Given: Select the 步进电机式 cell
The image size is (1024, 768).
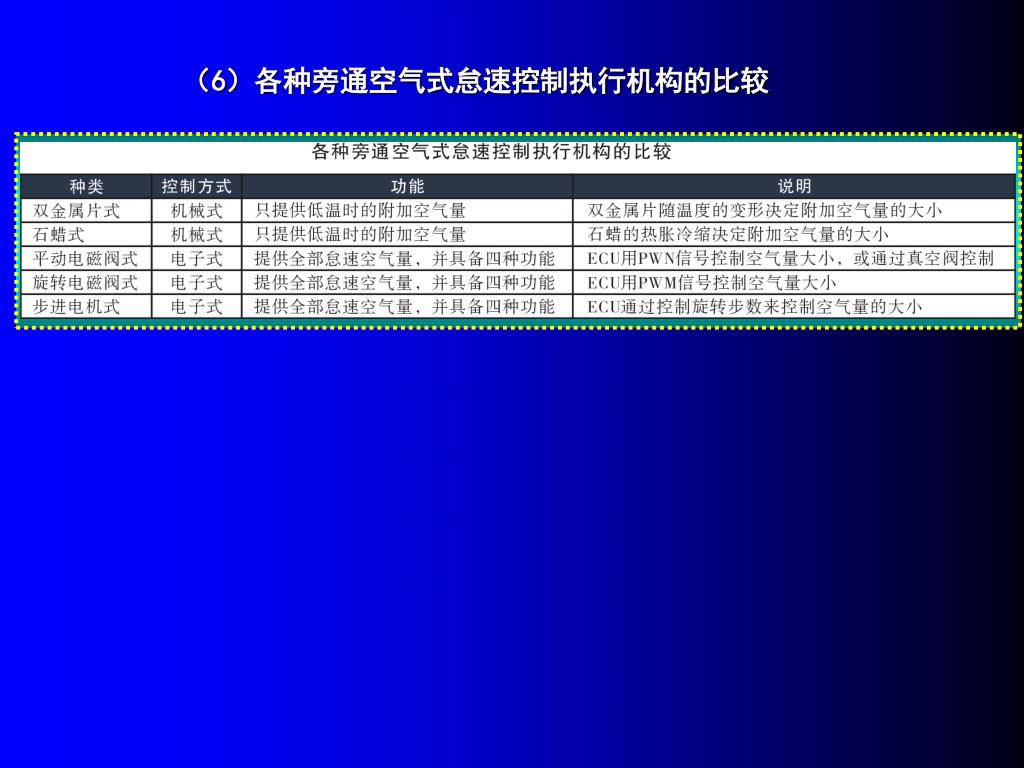Looking at the screenshot, I should (x=86, y=306).
